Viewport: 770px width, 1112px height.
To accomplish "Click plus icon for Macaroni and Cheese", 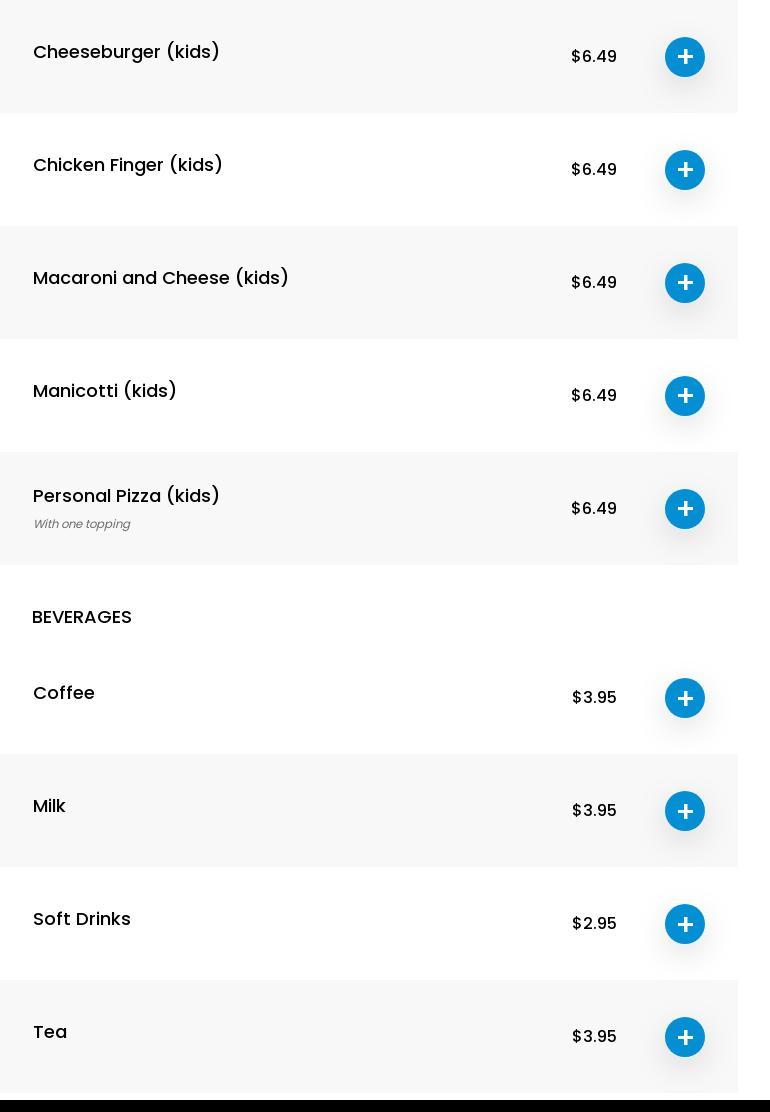I will coord(685,283).
